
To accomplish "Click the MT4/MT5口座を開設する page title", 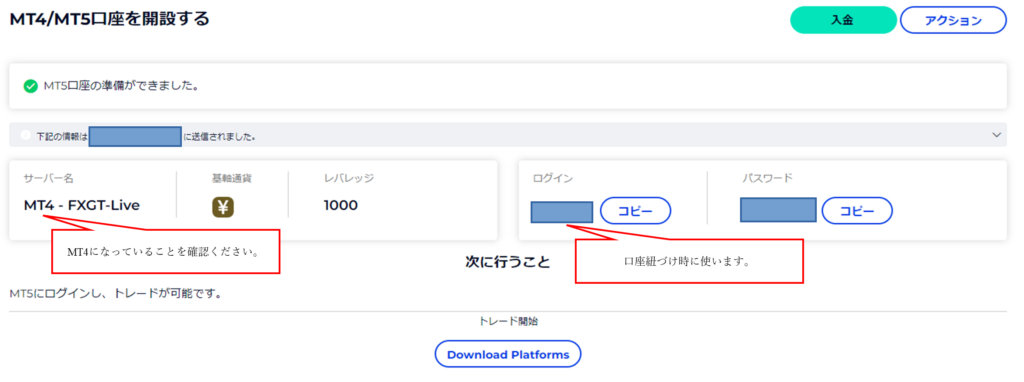I will tap(110, 19).
